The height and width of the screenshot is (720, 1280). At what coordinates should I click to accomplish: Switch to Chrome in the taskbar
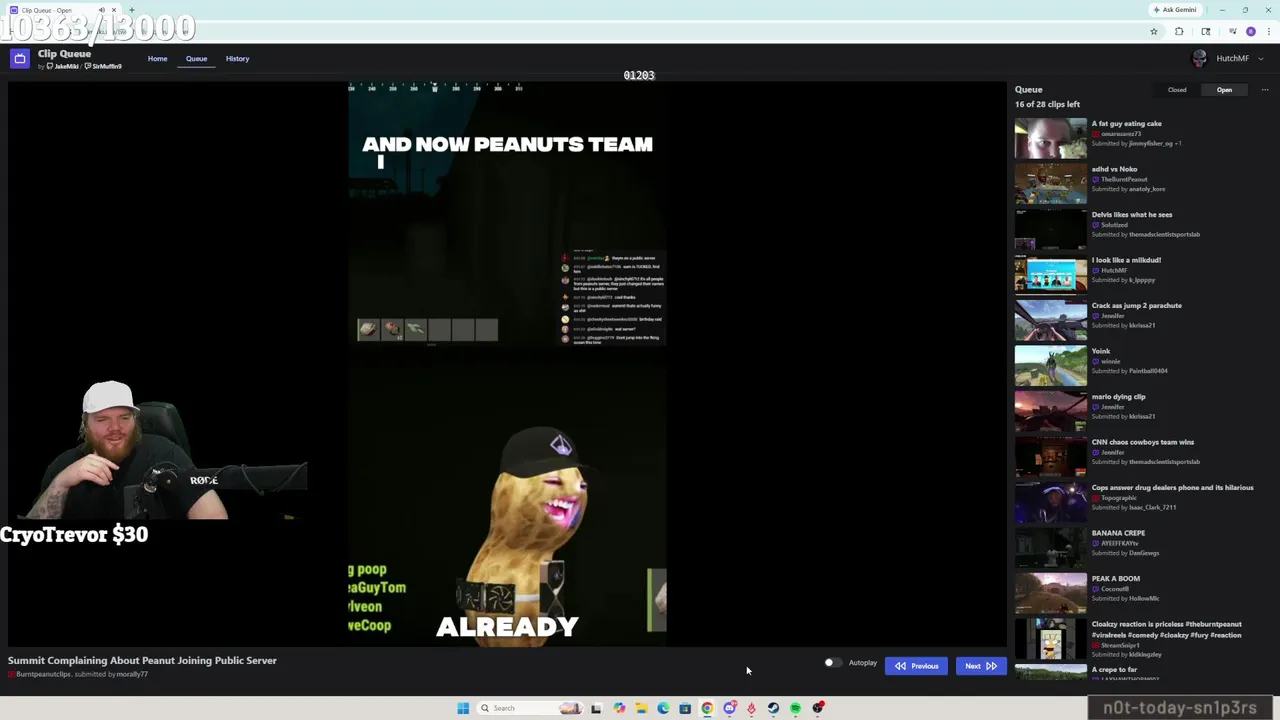click(x=707, y=708)
